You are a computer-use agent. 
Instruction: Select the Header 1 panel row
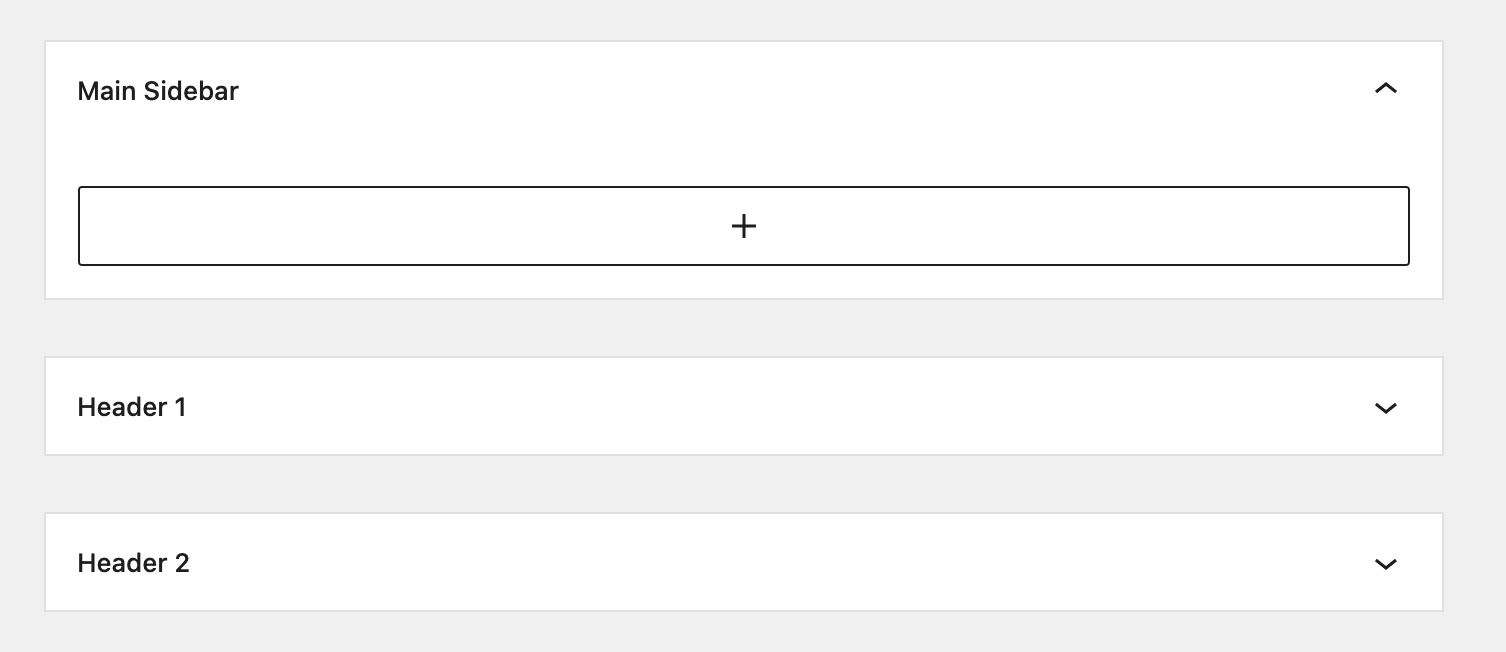(743, 407)
